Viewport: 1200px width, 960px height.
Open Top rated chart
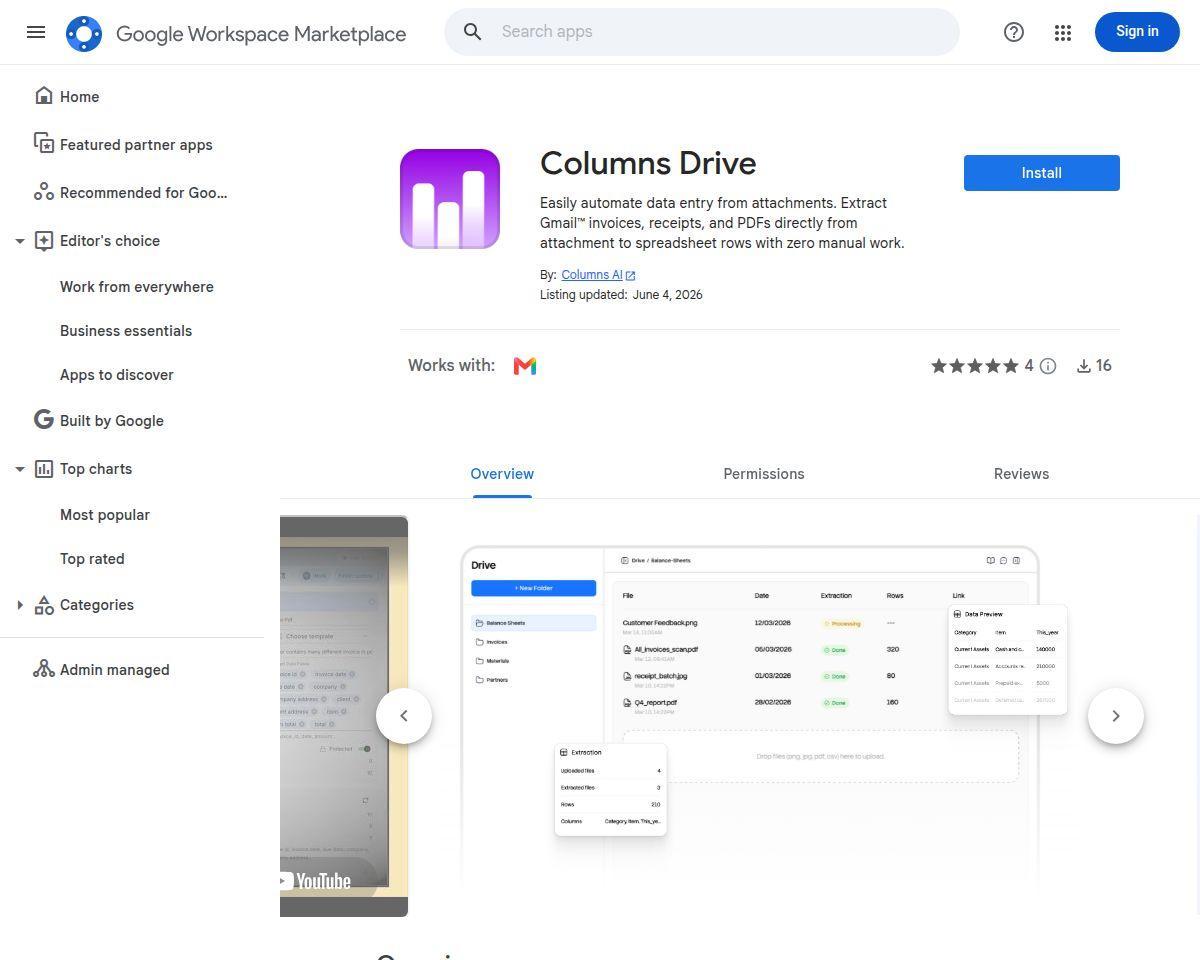[92, 559]
